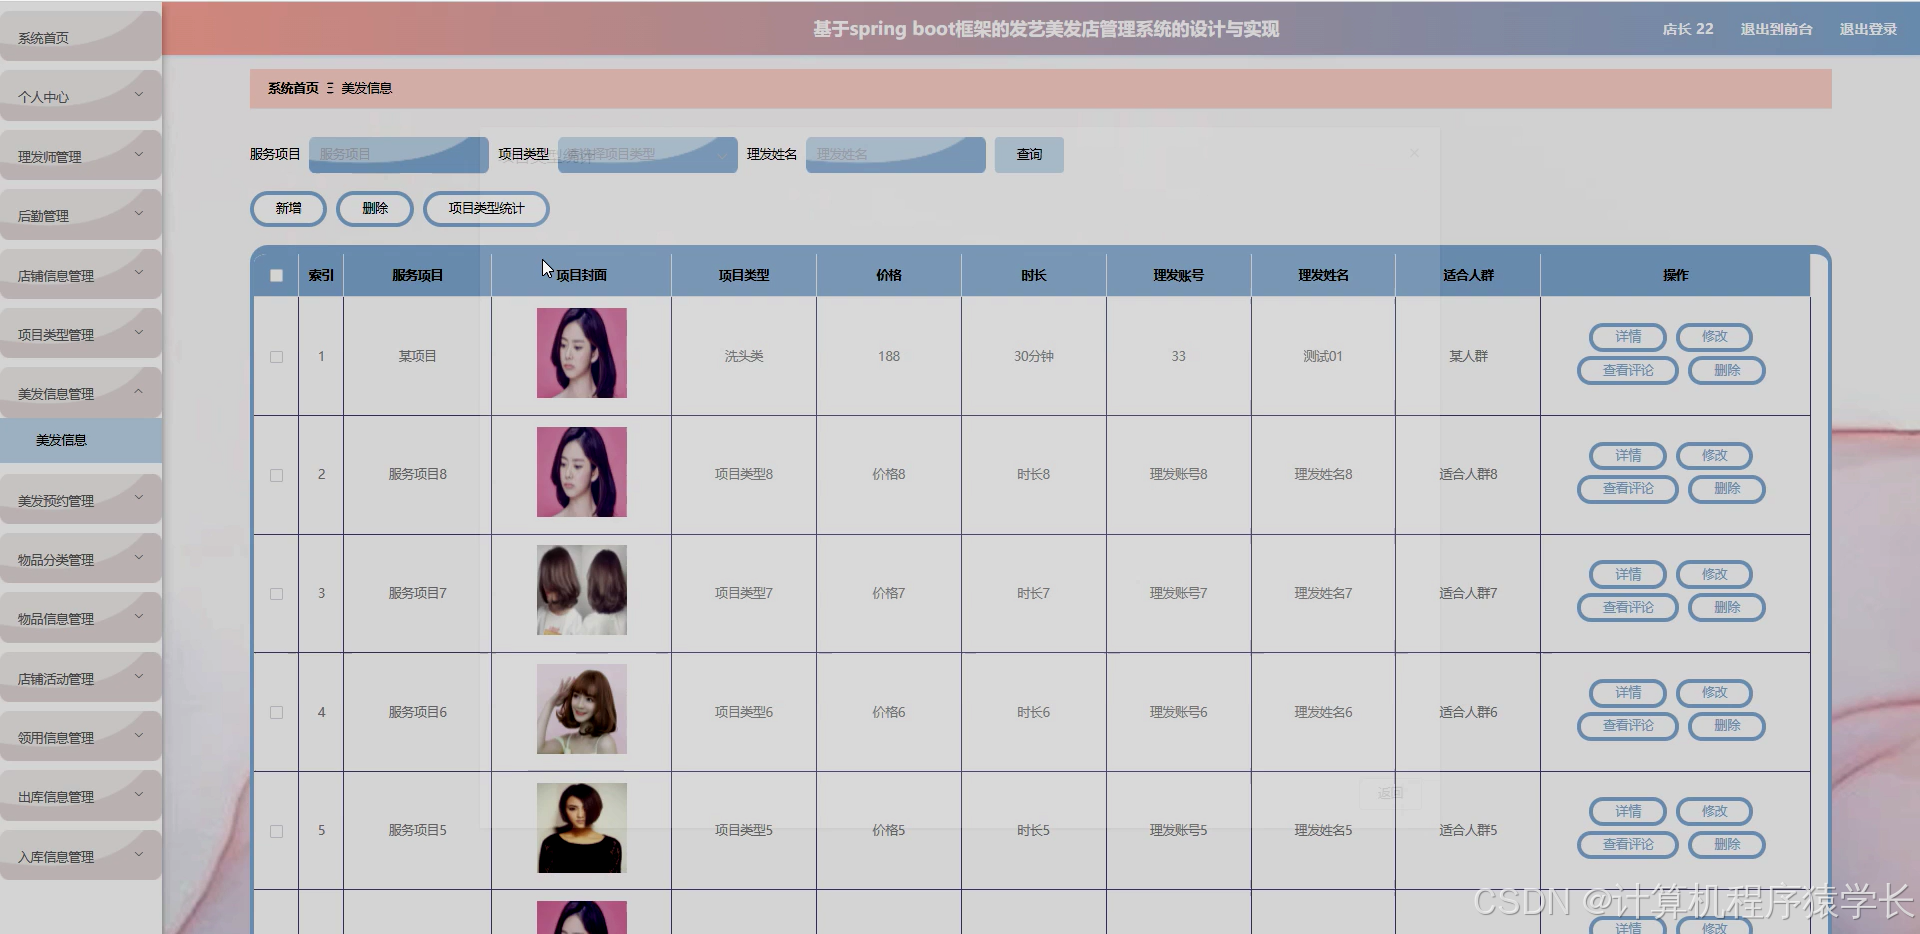
Task: Expand 理发师管理 sidebar chevron
Action: [139, 154]
